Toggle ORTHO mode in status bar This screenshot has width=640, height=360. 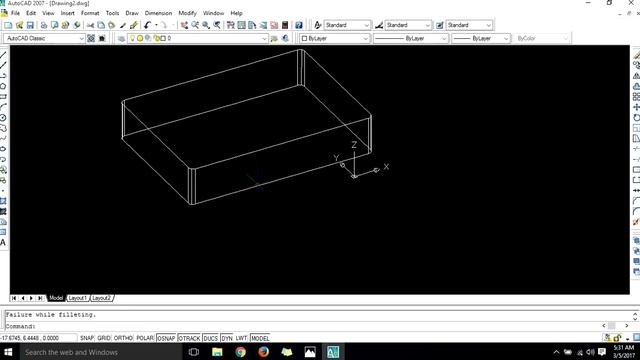123,338
